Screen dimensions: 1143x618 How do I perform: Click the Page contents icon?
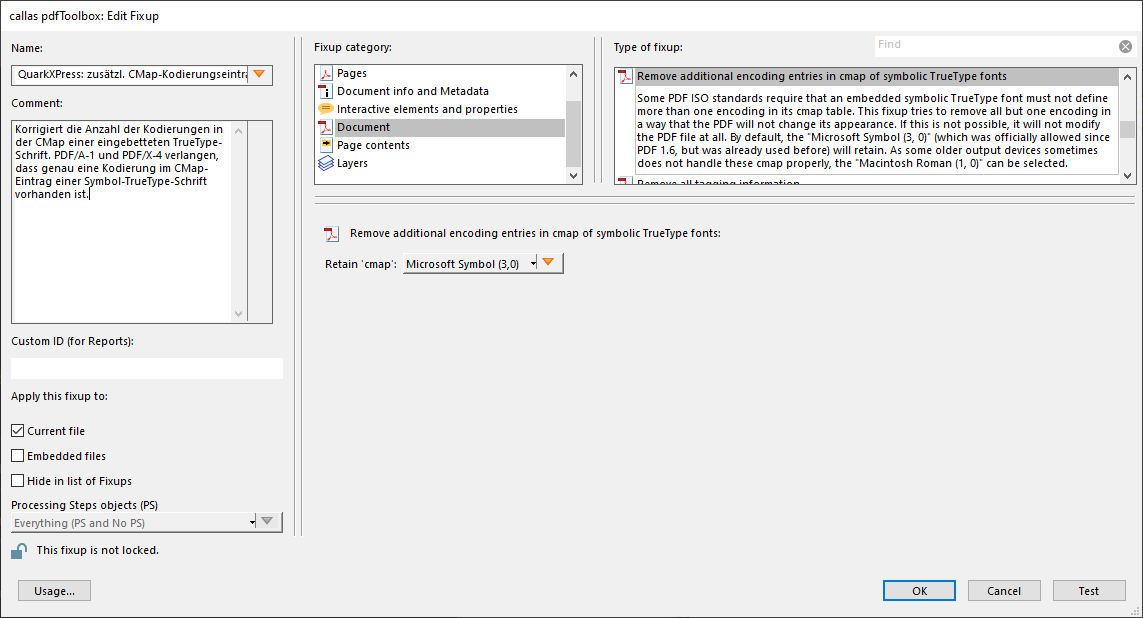326,144
